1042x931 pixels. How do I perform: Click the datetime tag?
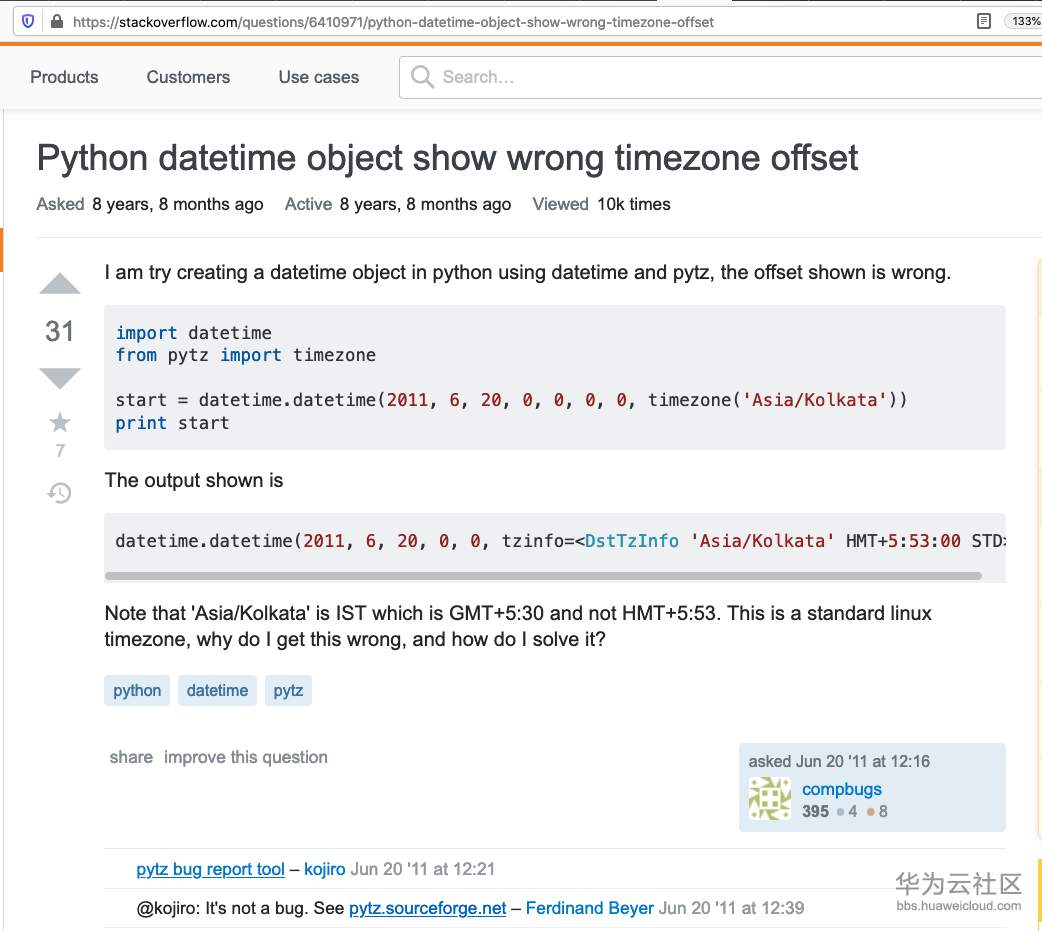click(217, 690)
